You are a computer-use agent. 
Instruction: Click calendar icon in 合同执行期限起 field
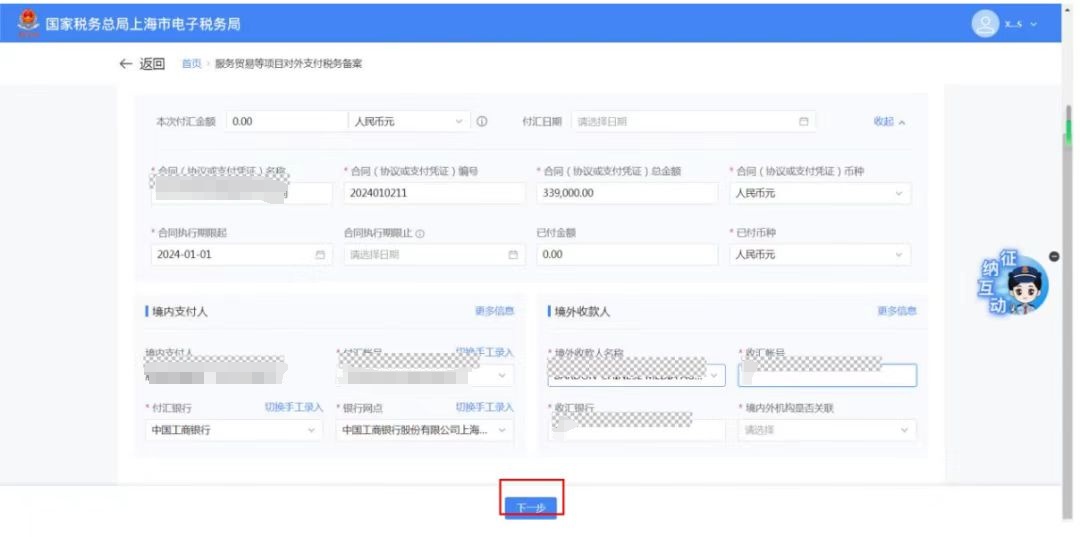click(x=320, y=255)
